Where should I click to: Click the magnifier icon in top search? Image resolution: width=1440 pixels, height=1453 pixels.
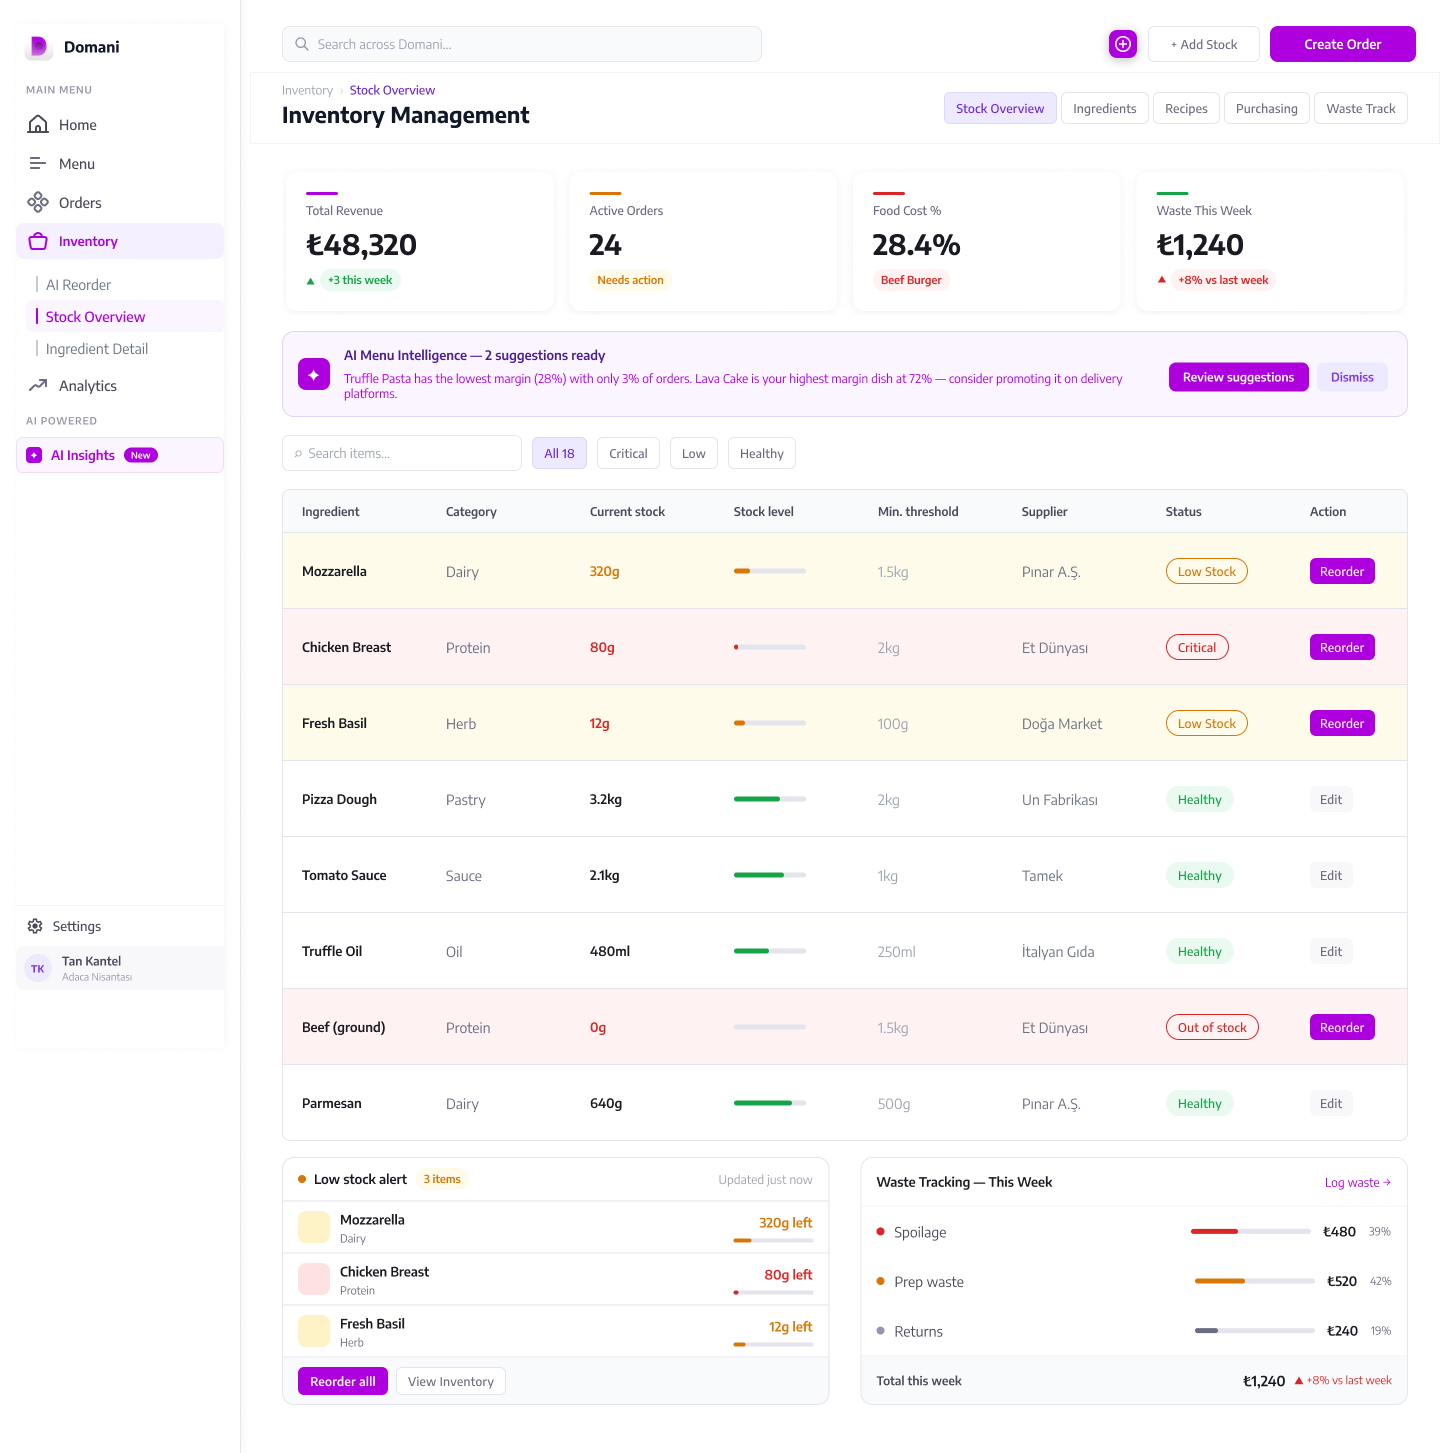pyautogui.click(x=302, y=44)
